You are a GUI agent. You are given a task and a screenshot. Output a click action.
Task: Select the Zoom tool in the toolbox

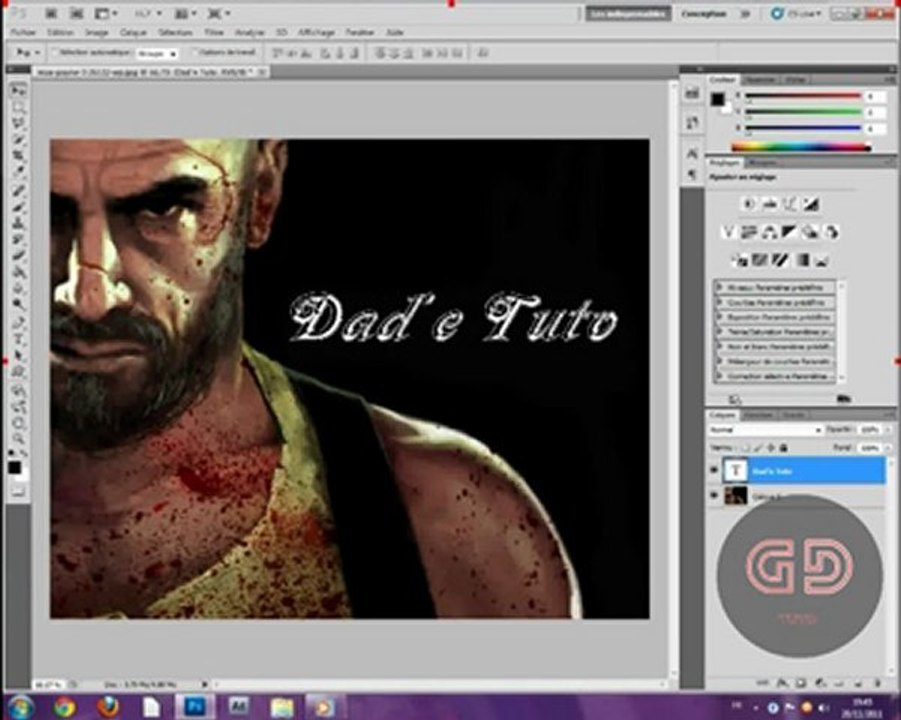18,440
